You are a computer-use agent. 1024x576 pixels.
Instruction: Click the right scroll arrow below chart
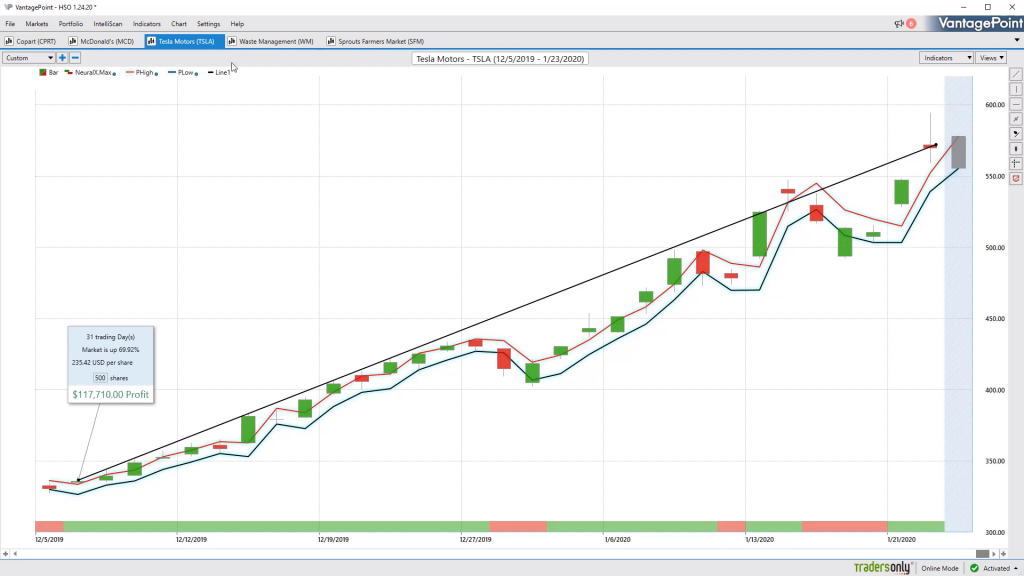click(x=994, y=554)
